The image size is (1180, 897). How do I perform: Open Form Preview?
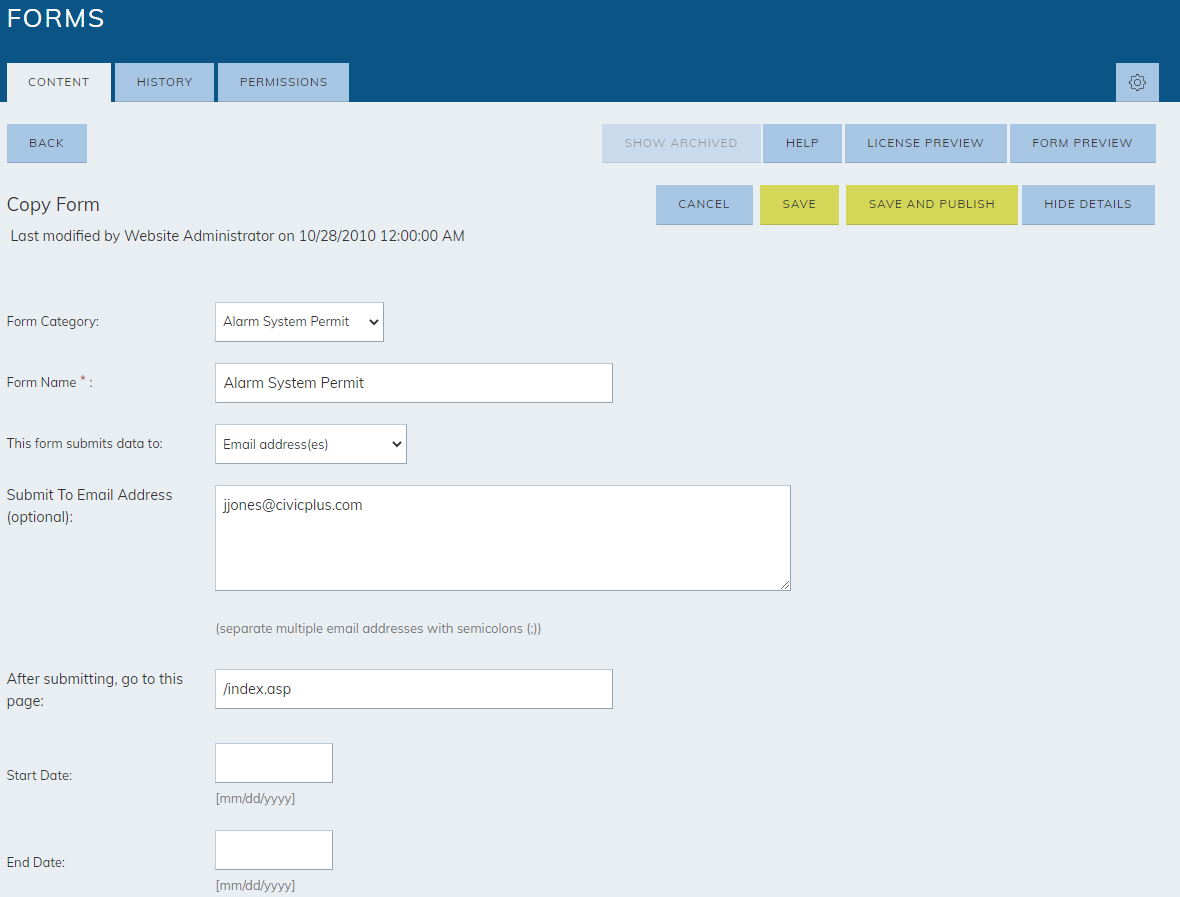coord(1082,143)
